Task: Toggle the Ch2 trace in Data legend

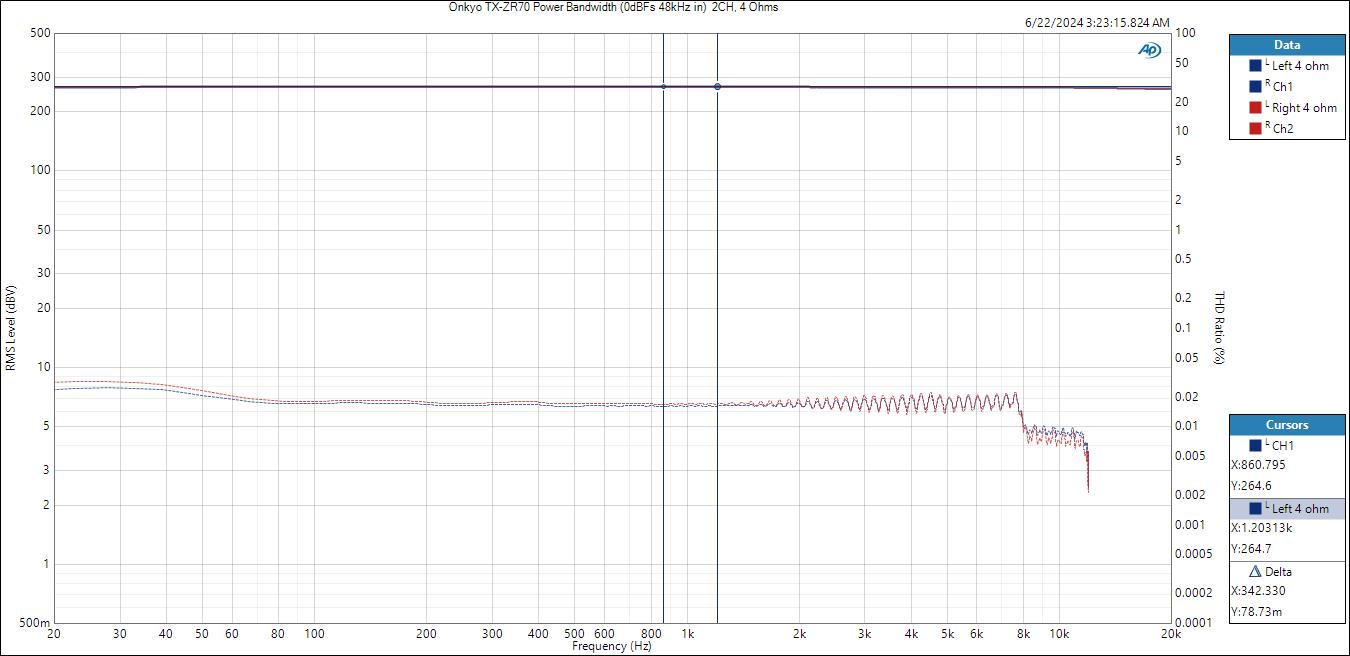Action: click(x=1282, y=129)
